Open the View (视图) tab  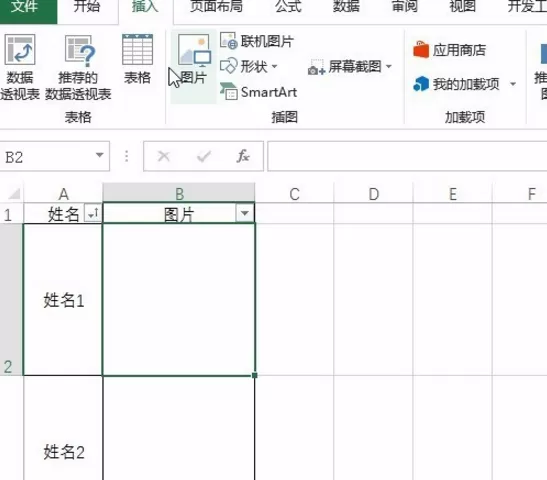462,7
